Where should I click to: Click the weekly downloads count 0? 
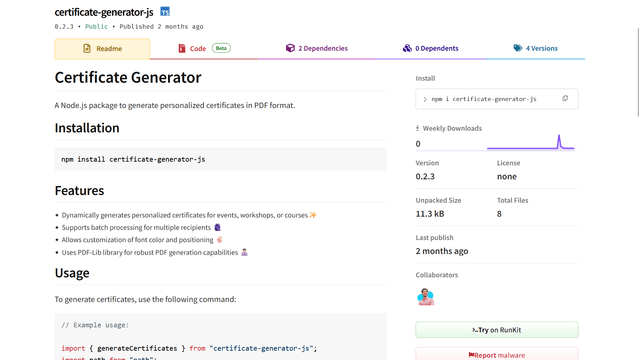(x=418, y=144)
